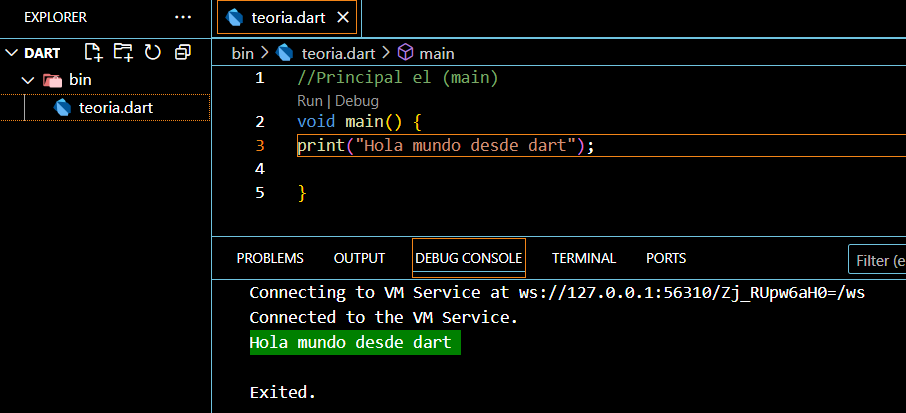Switch to the OUTPUT tab

pyautogui.click(x=359, y=258)
